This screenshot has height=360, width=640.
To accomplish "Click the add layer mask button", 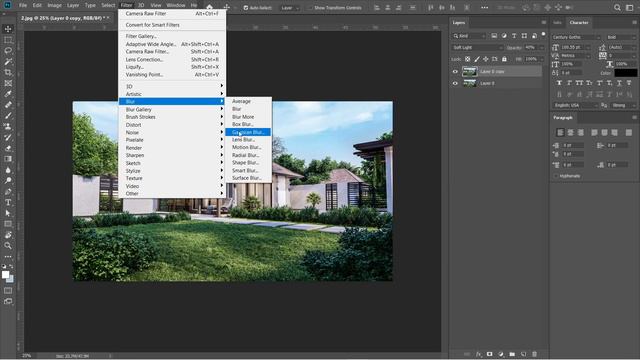I will click(x=489, y=354).
